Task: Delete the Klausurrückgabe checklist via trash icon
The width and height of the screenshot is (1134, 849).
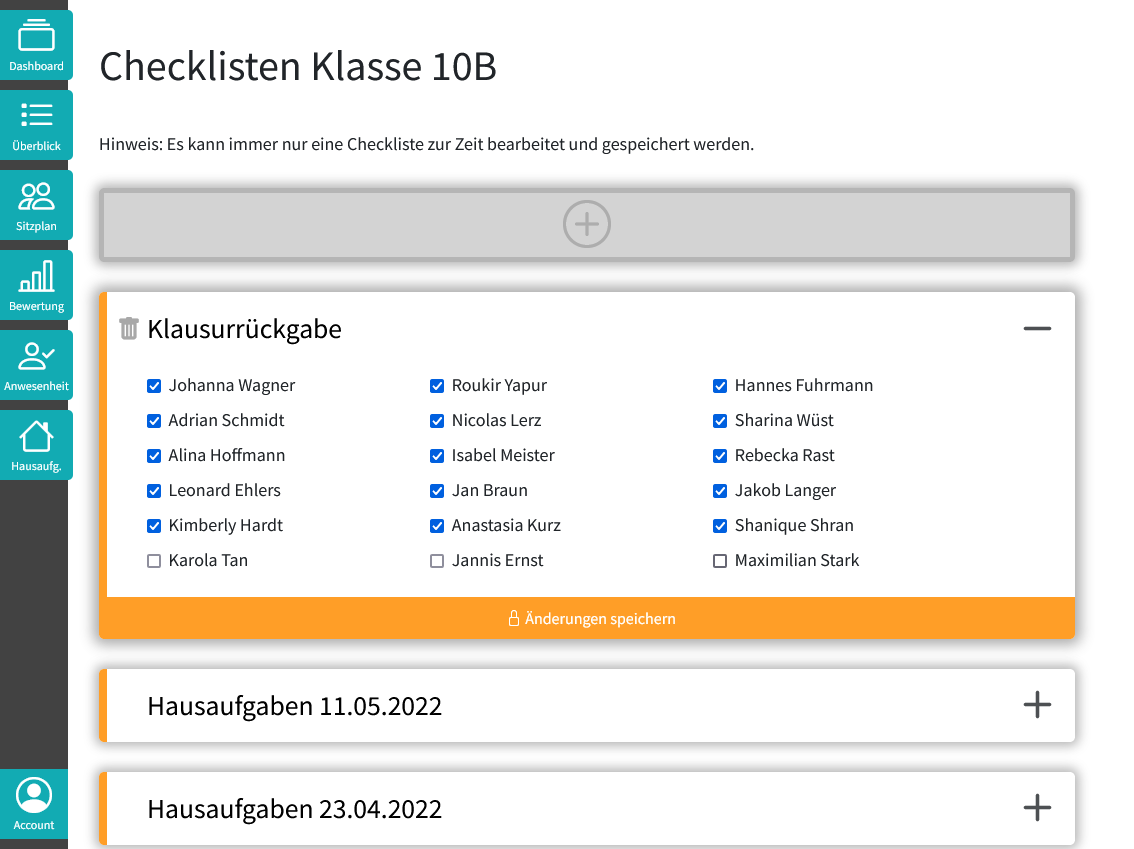Action: [x=128, y=327]
